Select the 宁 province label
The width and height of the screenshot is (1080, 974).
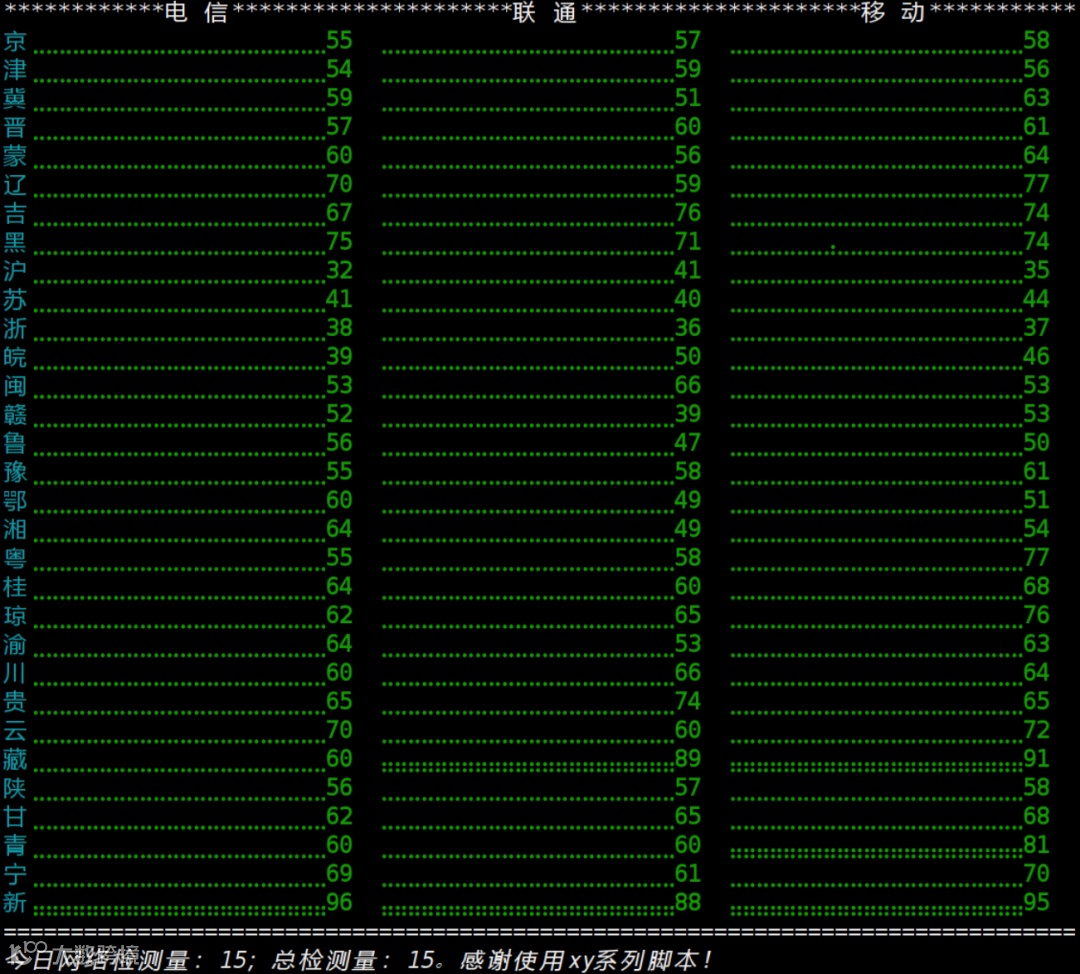click(x=15, y=873)
